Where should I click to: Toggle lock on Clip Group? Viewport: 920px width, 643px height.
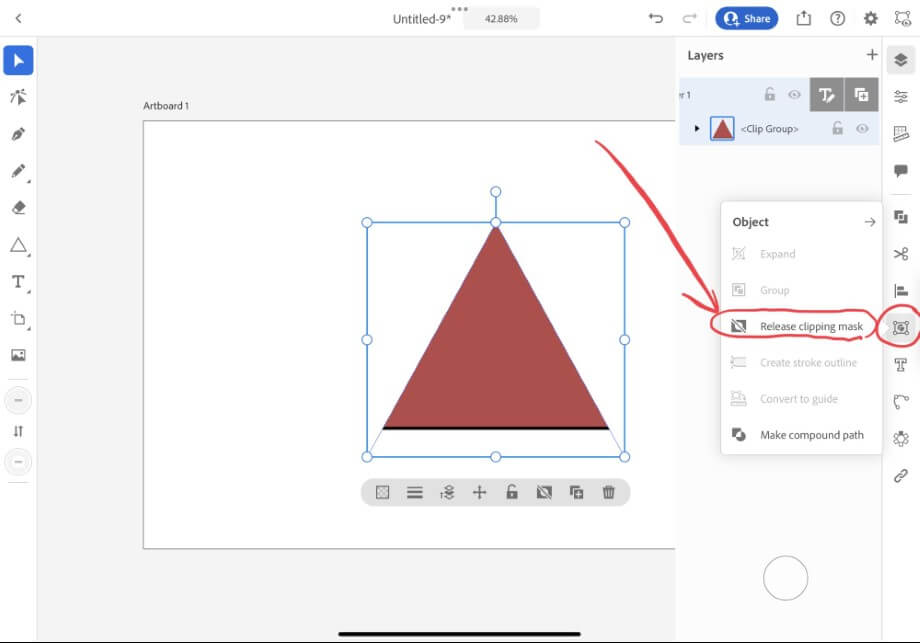point(837,128)
